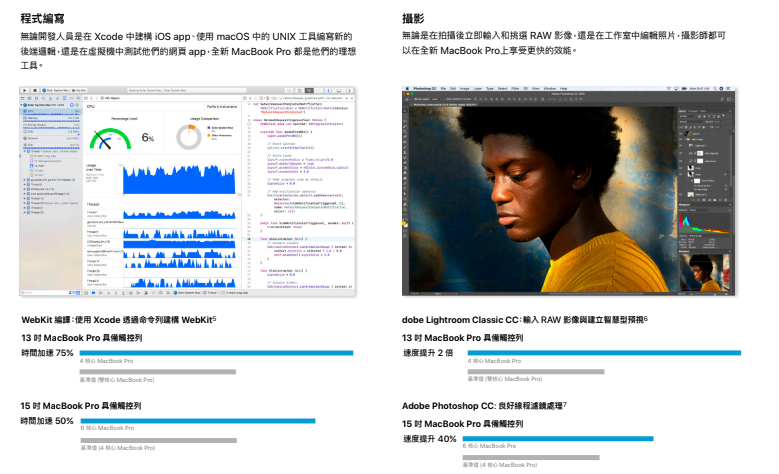Click the battery icon in macOS menu bar
Image resolution: width=779 pixels, height=474 pixels.
684,88
